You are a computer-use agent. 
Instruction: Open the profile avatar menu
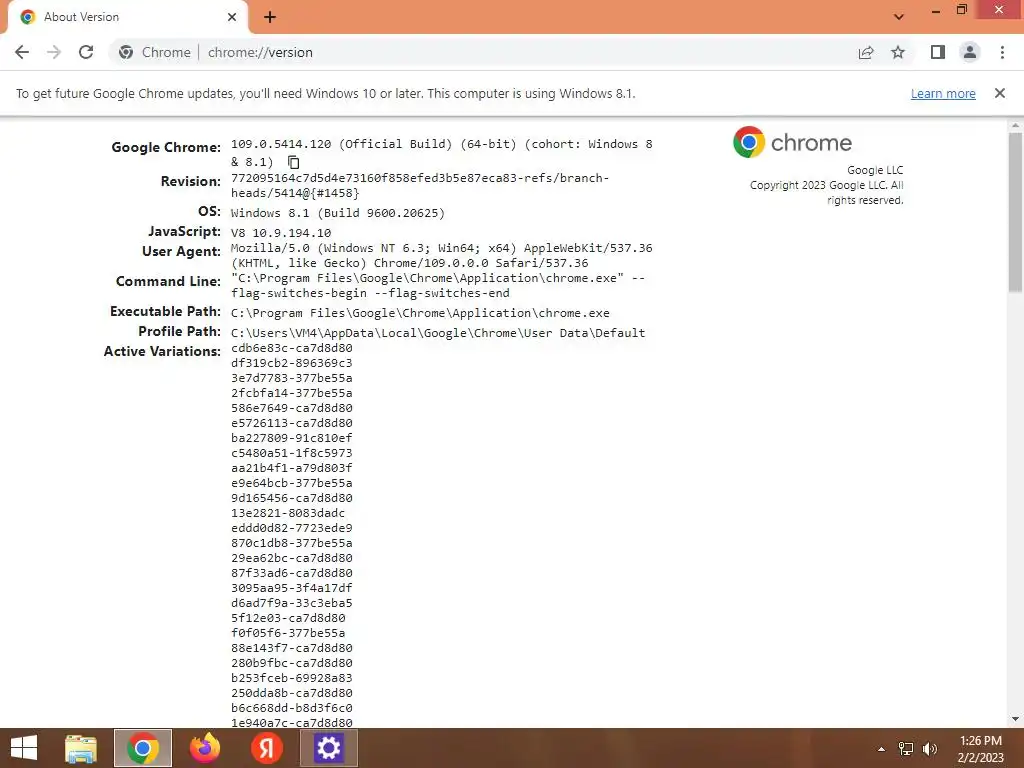(x=970, y=52)
